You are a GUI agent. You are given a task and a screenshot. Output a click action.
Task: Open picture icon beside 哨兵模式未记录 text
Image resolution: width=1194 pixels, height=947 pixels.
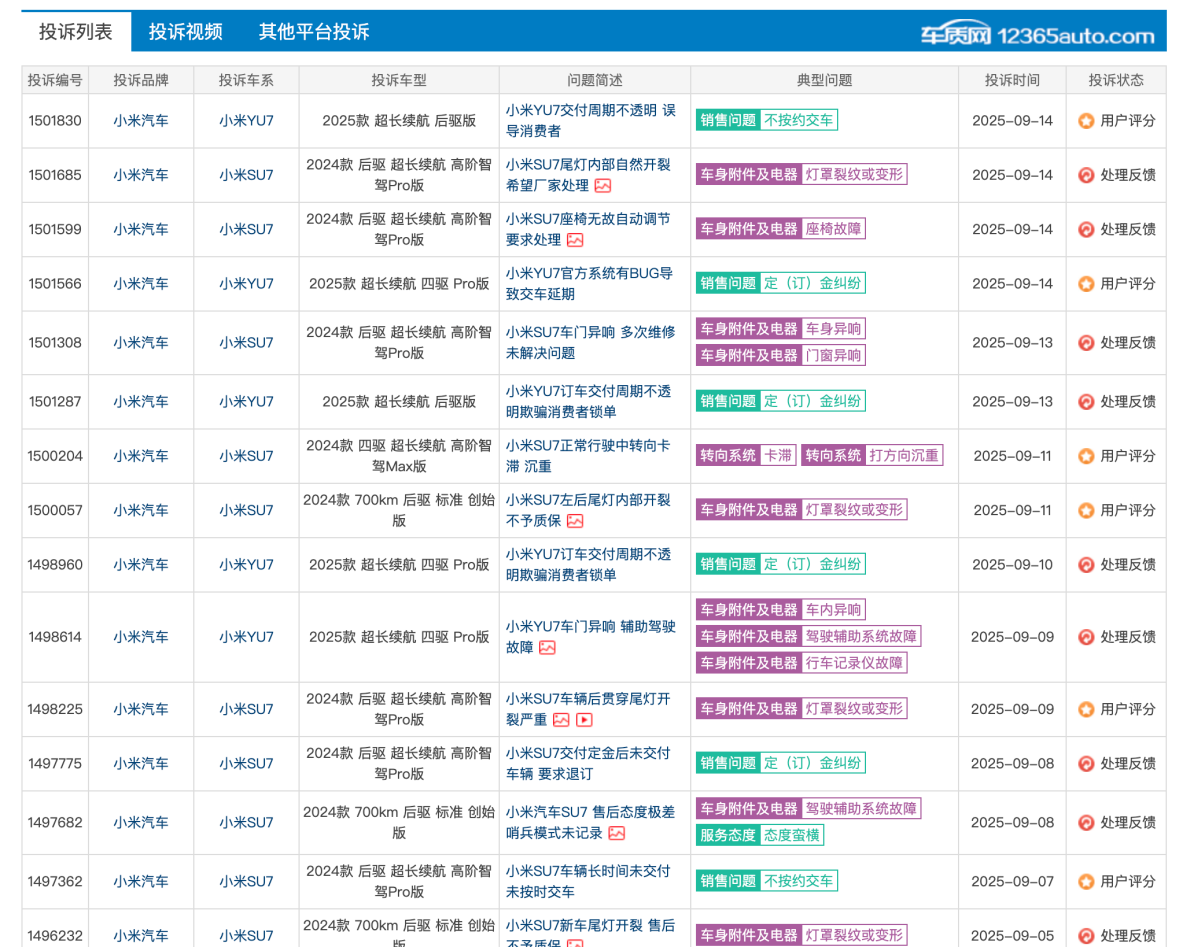point(617,833)
